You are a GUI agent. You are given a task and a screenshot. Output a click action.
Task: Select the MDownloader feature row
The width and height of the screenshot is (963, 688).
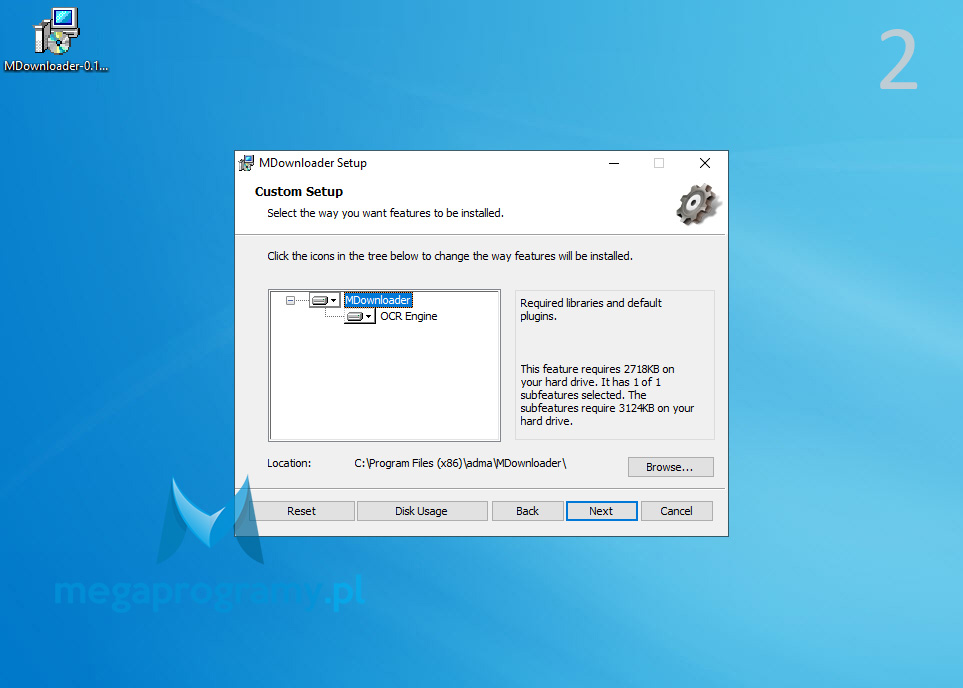coord(378,300)
